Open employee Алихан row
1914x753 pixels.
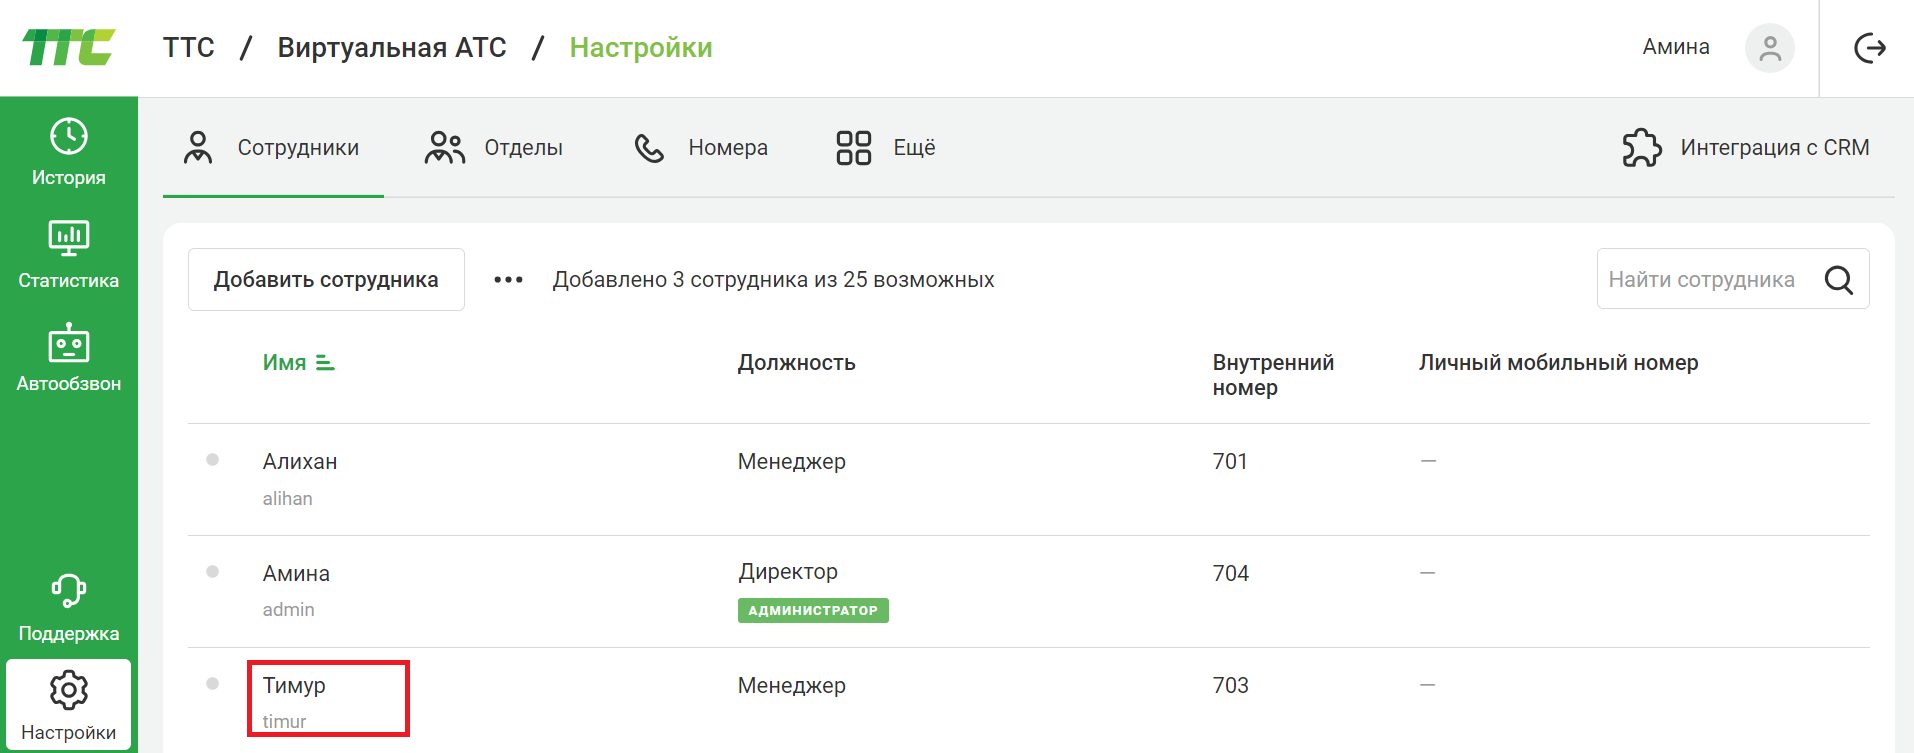point(1029,479)
